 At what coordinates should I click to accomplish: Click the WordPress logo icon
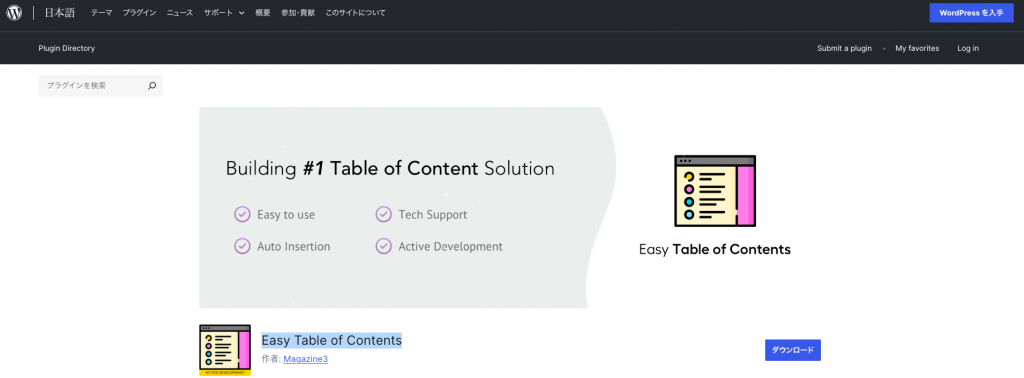[14, 13]
